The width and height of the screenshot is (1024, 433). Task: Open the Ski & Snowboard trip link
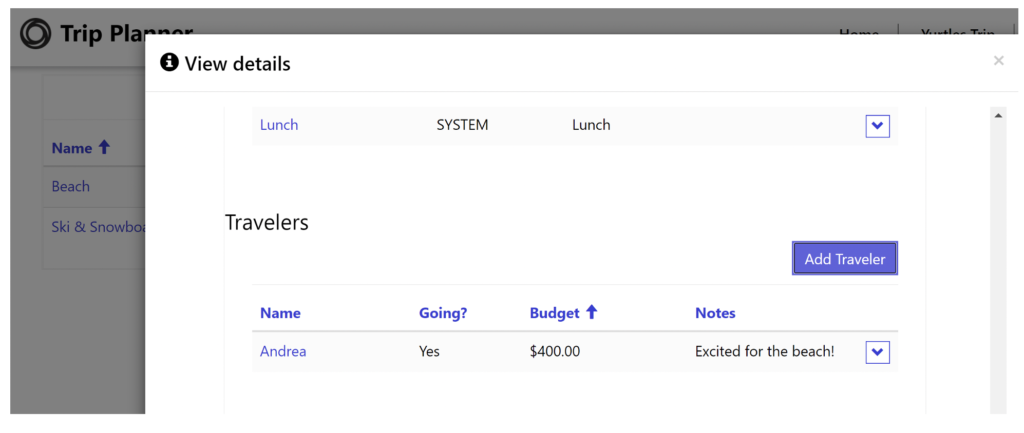[x=98, y=227]
